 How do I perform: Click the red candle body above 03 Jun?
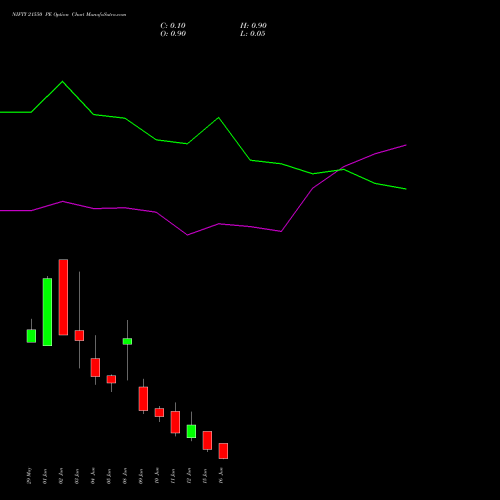coord(79,335)
